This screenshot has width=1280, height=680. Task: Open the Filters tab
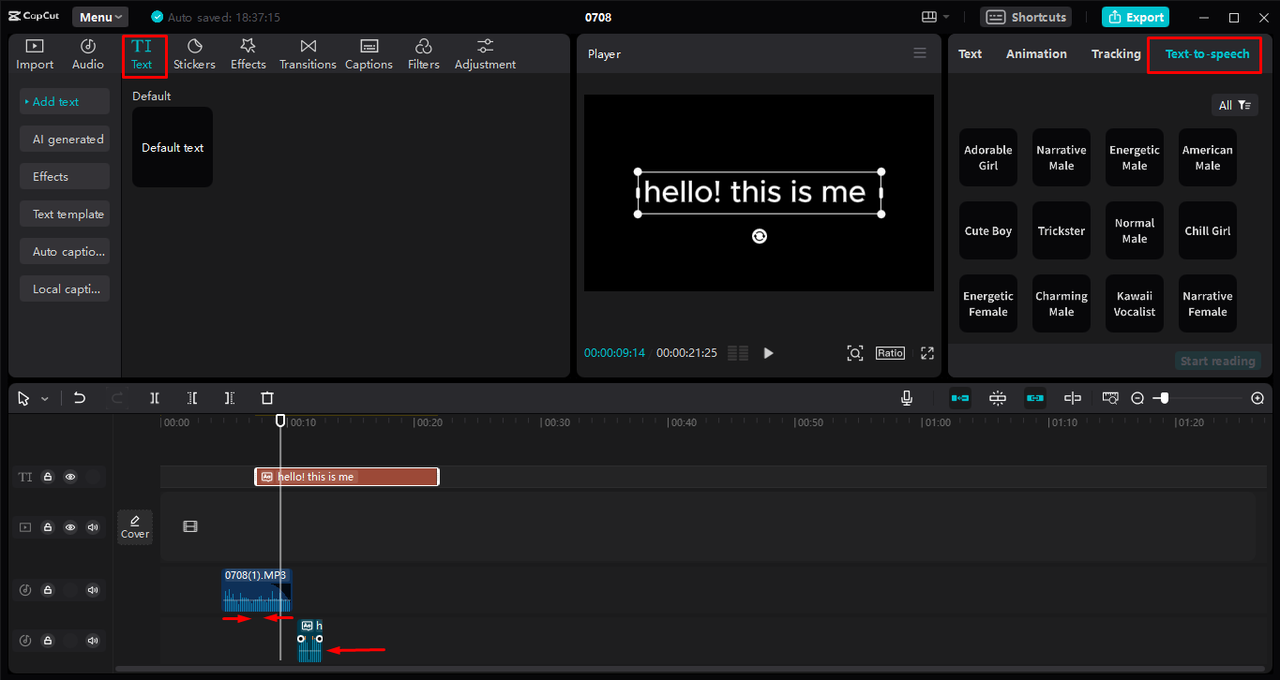coord(424,54)
